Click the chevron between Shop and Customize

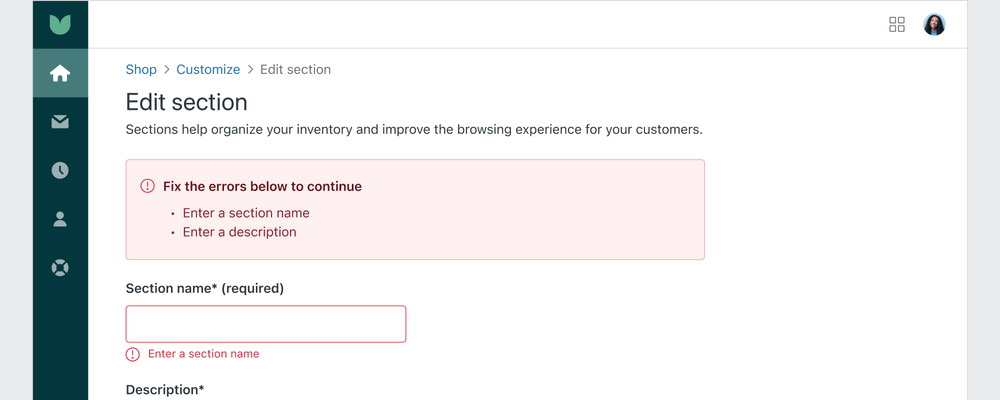point(167,70)
